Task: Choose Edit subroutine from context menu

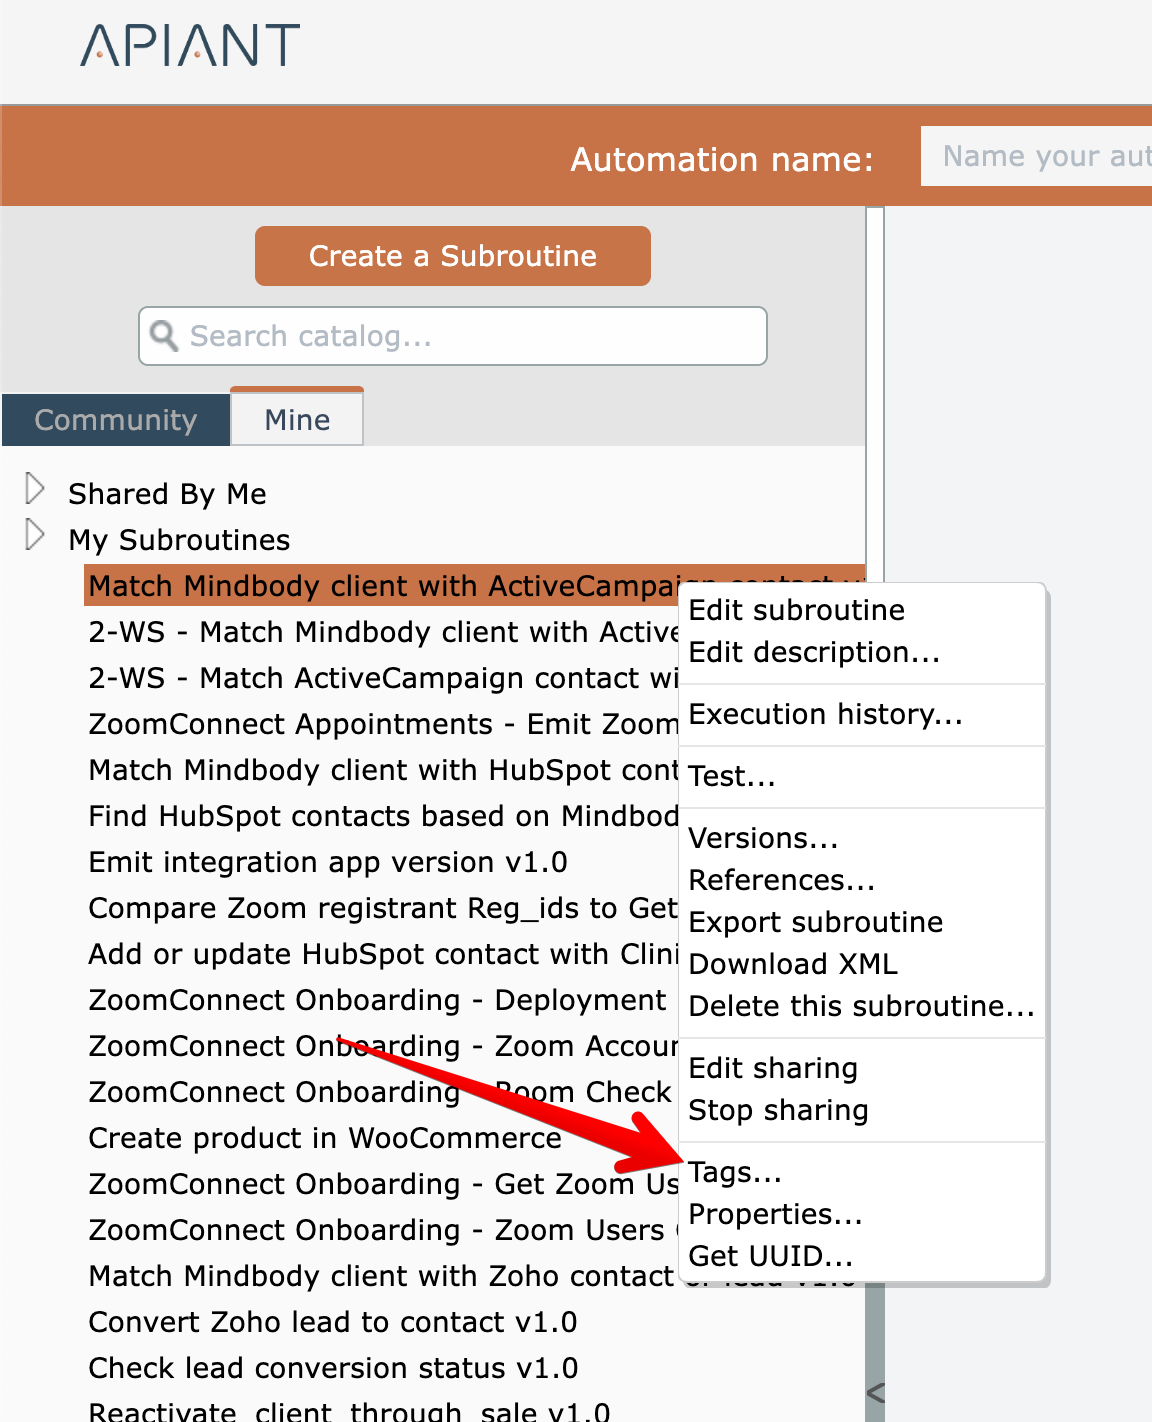Action: click(x=796, y=610)
